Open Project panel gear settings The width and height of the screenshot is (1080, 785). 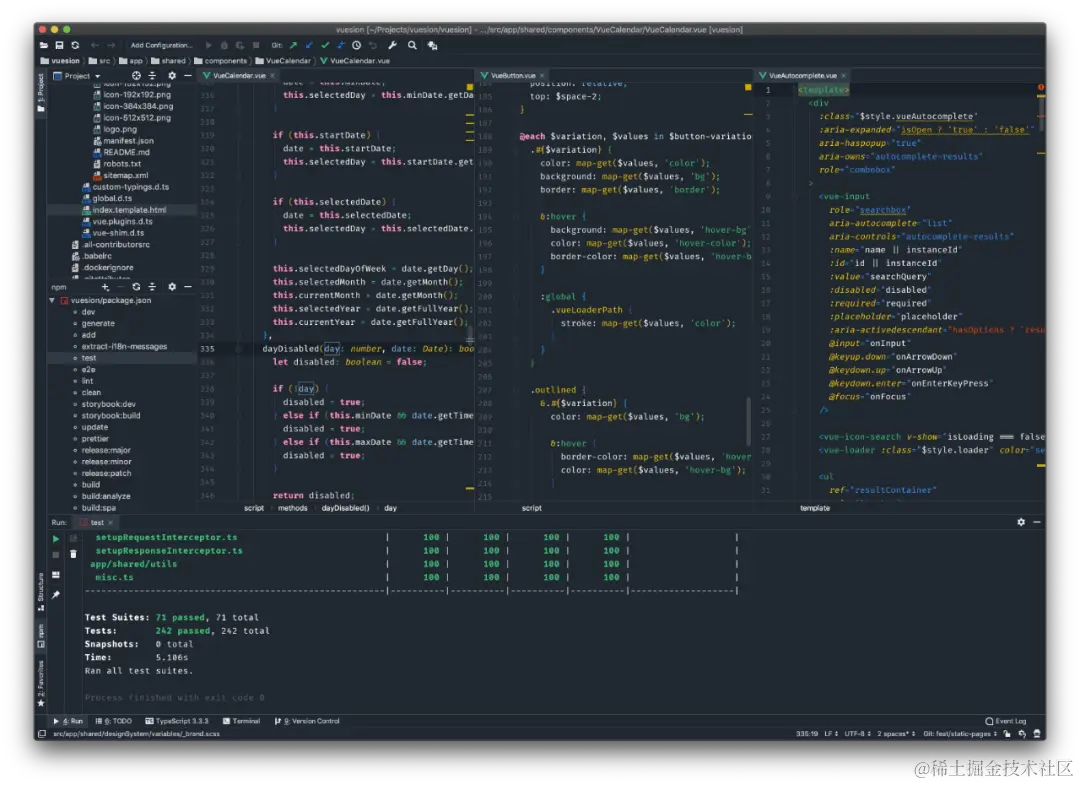coord(172,76)
